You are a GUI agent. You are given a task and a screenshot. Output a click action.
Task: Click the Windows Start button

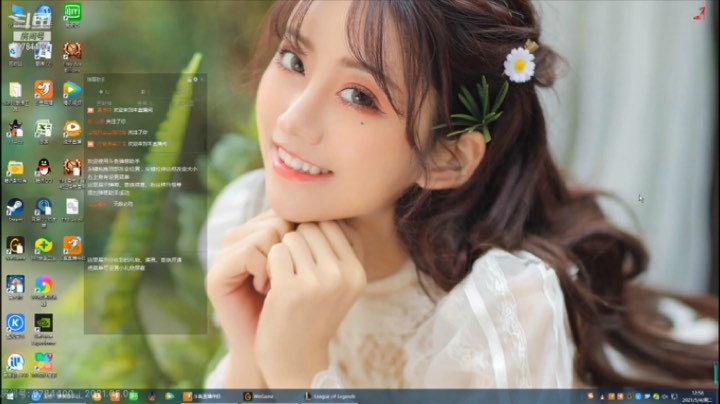[x=10, y=397]
